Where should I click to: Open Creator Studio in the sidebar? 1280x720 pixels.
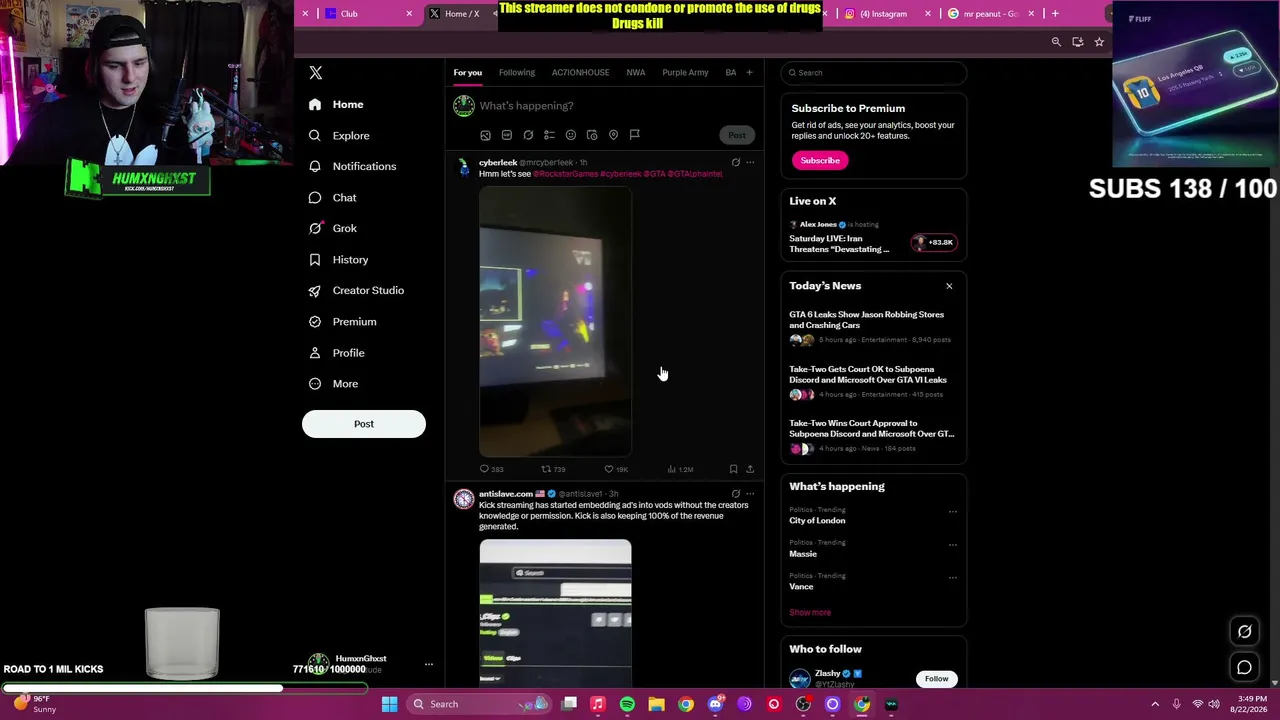pos(356,290)
